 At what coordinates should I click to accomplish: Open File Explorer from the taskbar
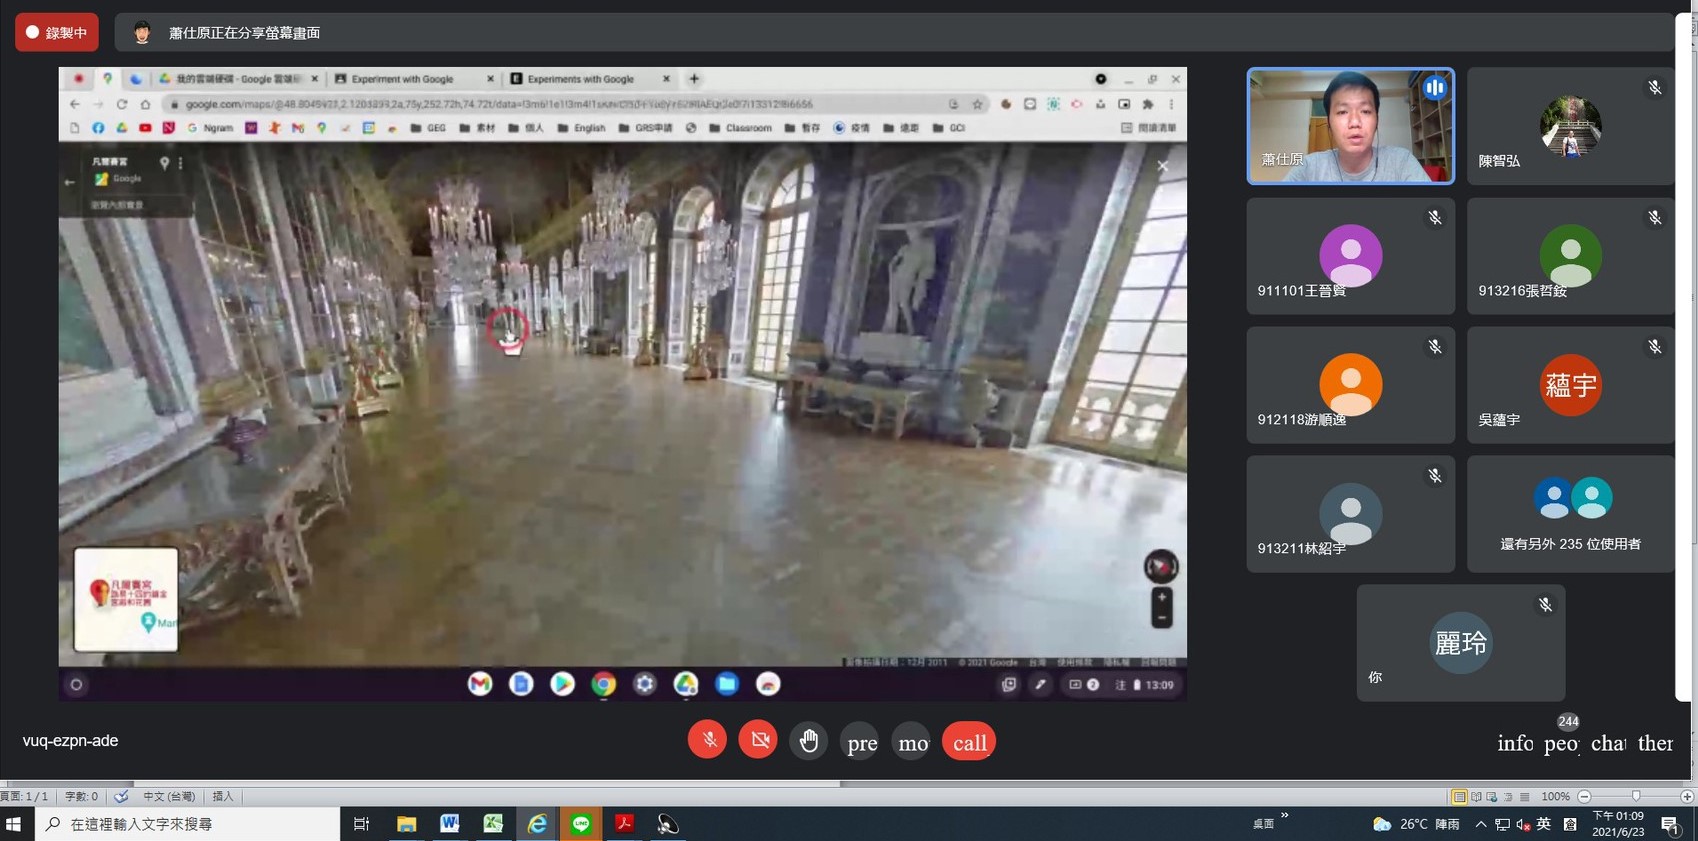tap(406, 824)
